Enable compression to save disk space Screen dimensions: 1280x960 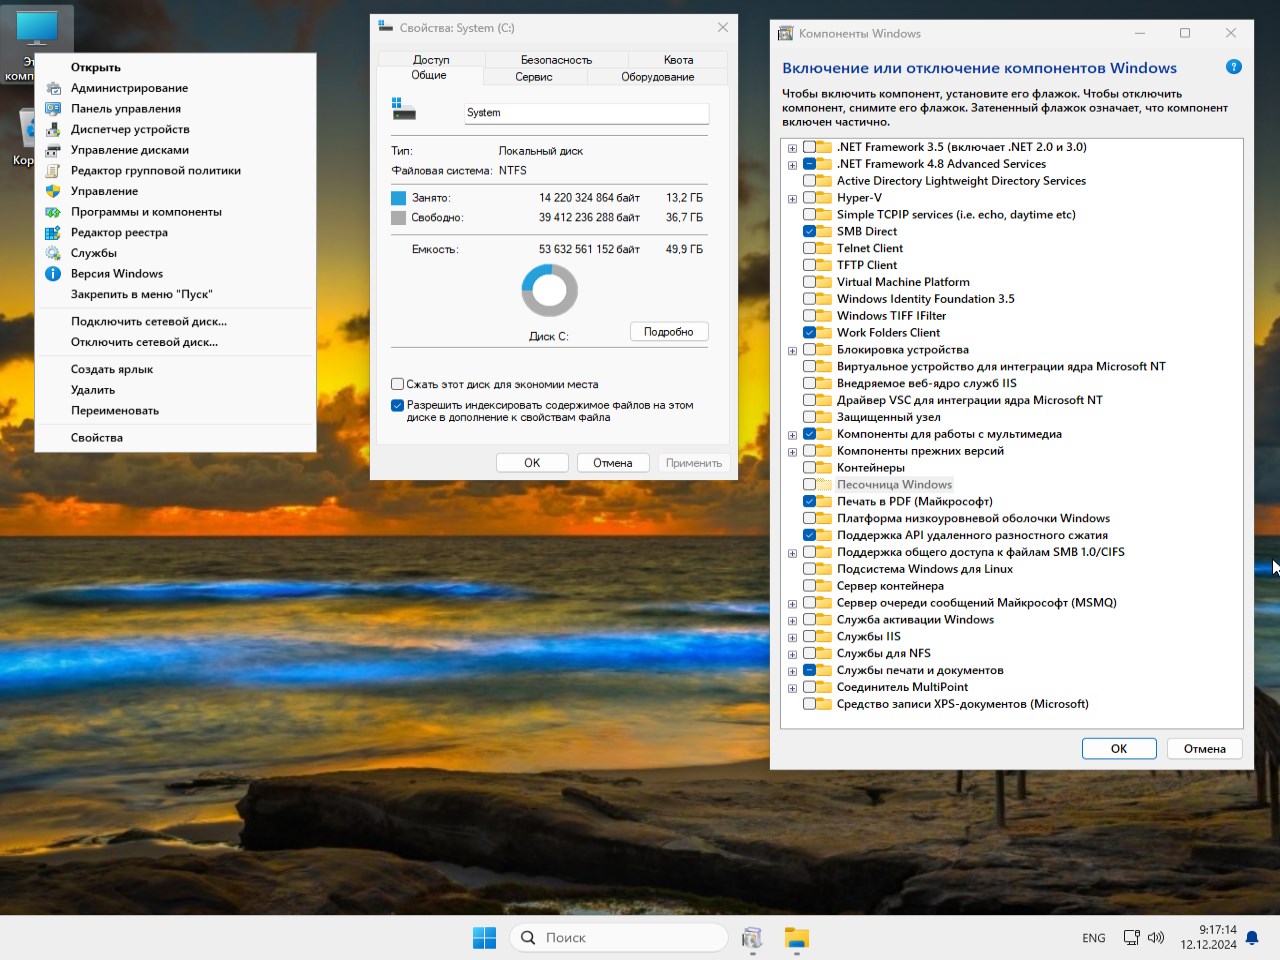397,383
